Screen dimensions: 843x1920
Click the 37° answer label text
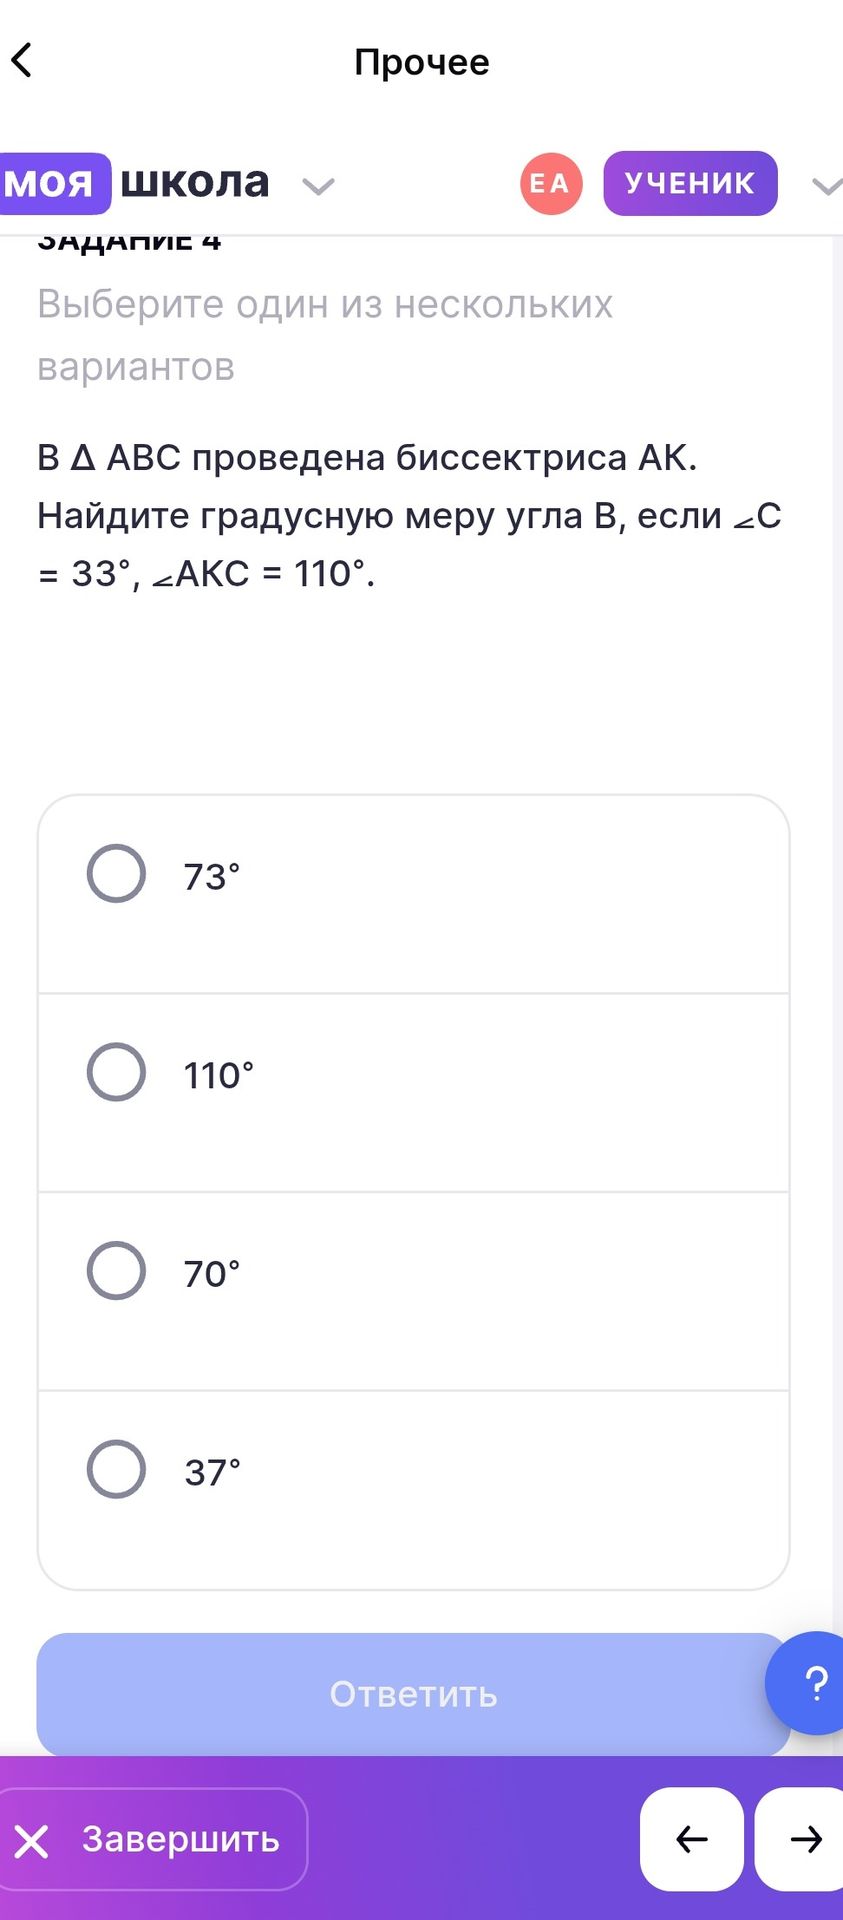pyautogui.click(x=212, y=1472)
